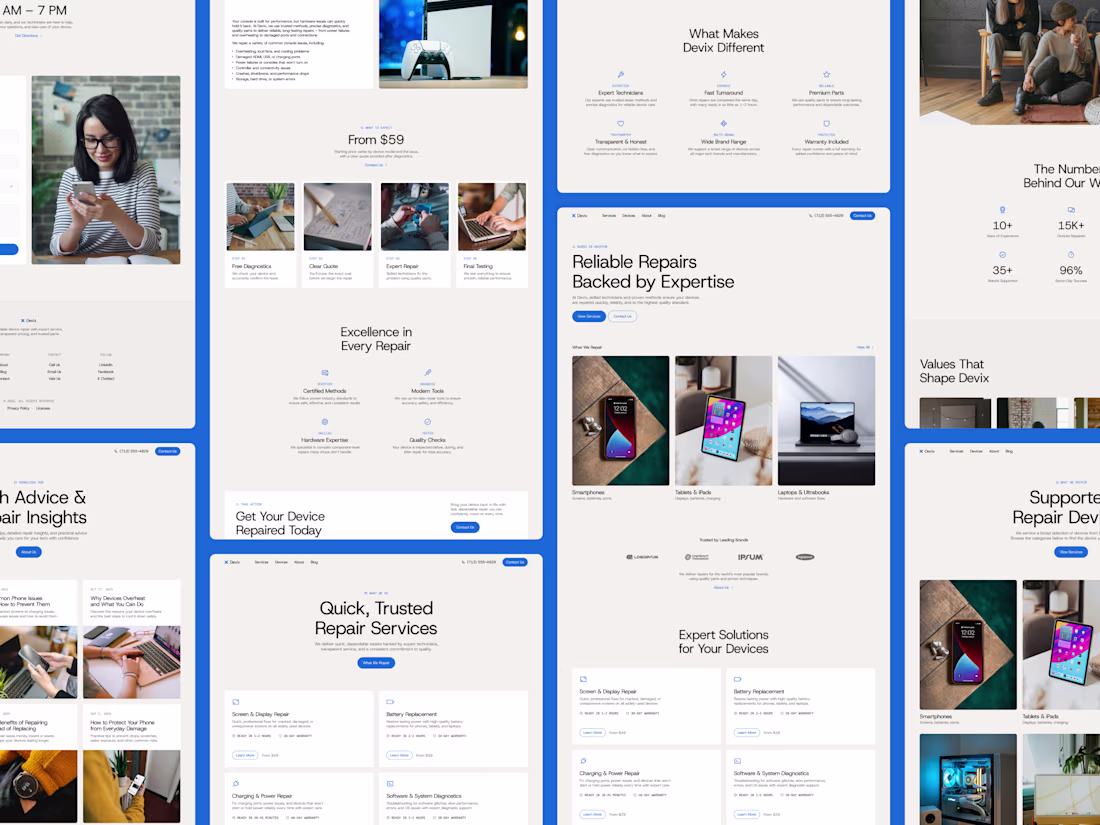Open Blog menu on Reliable Repairs page
The image size is (1100, 825).
pos(662,215)
